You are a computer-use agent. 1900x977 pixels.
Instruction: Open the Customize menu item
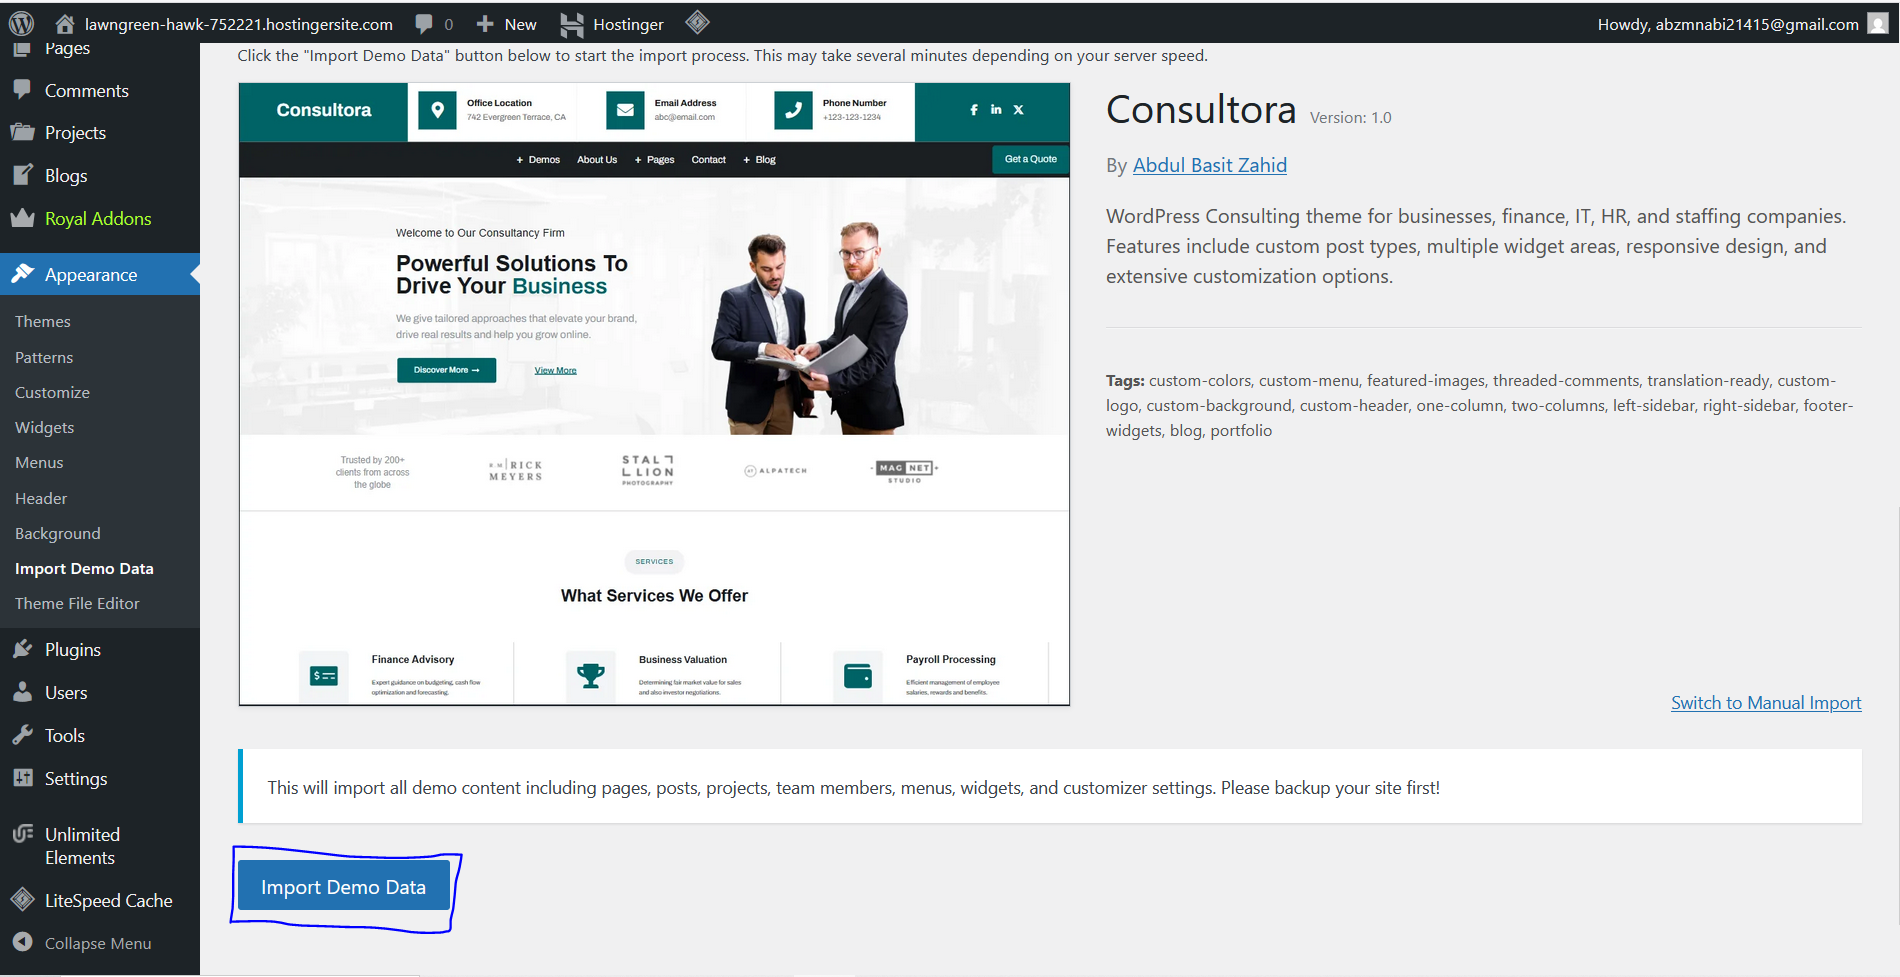(x=52, y=392)
